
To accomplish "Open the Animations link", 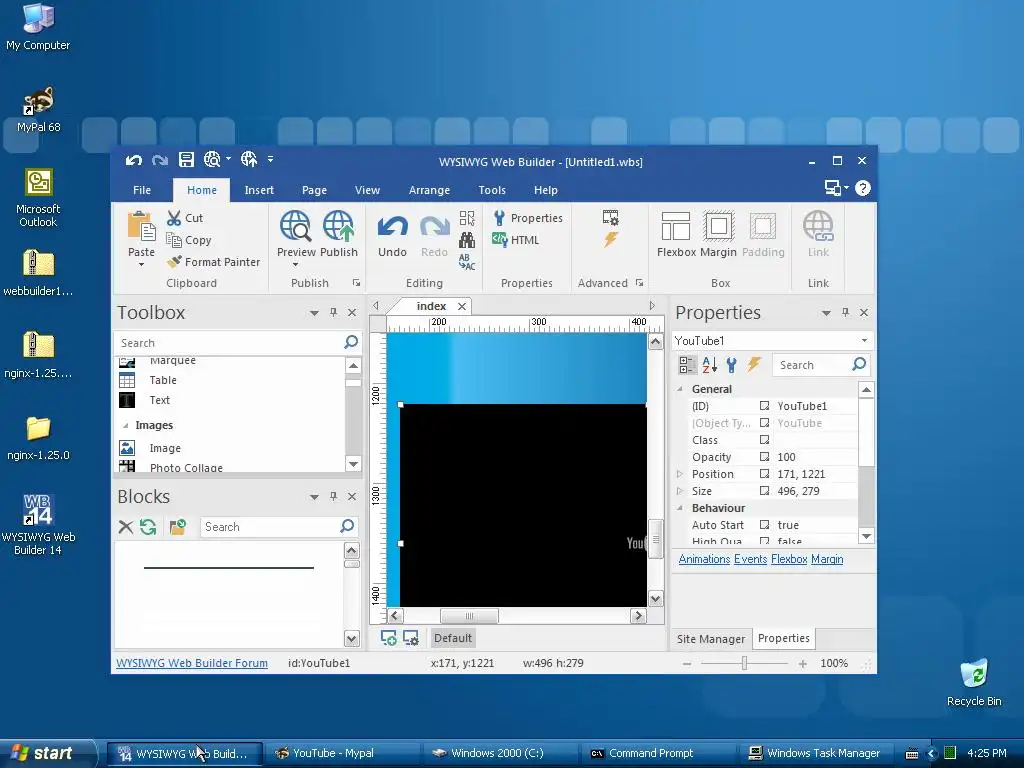I will pos(704,559).
